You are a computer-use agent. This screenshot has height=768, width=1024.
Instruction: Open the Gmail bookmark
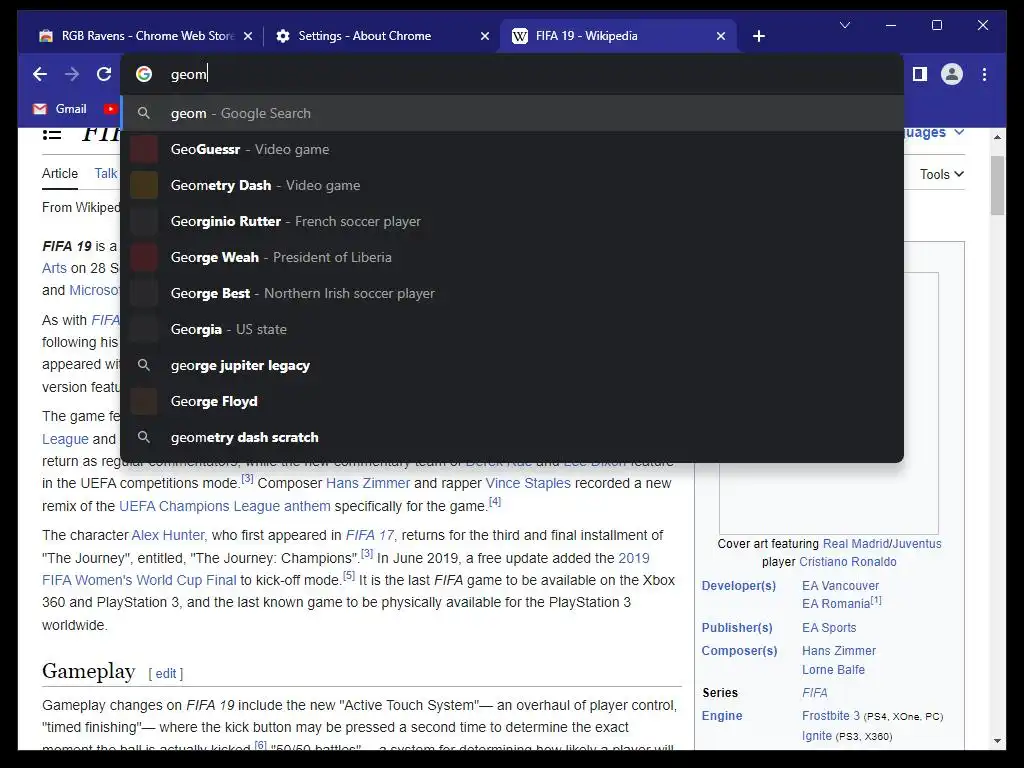click(60, 109)
